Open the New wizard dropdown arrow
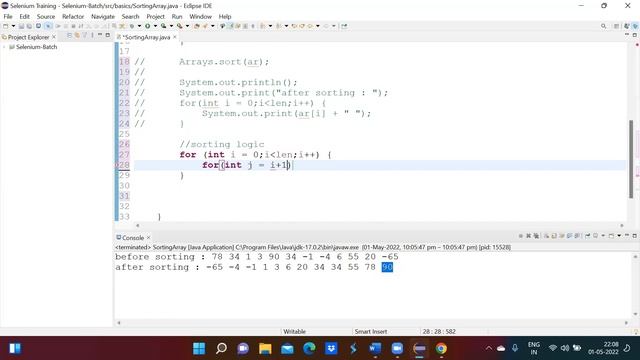The image size is (640, 360). (x=13, y=26)
